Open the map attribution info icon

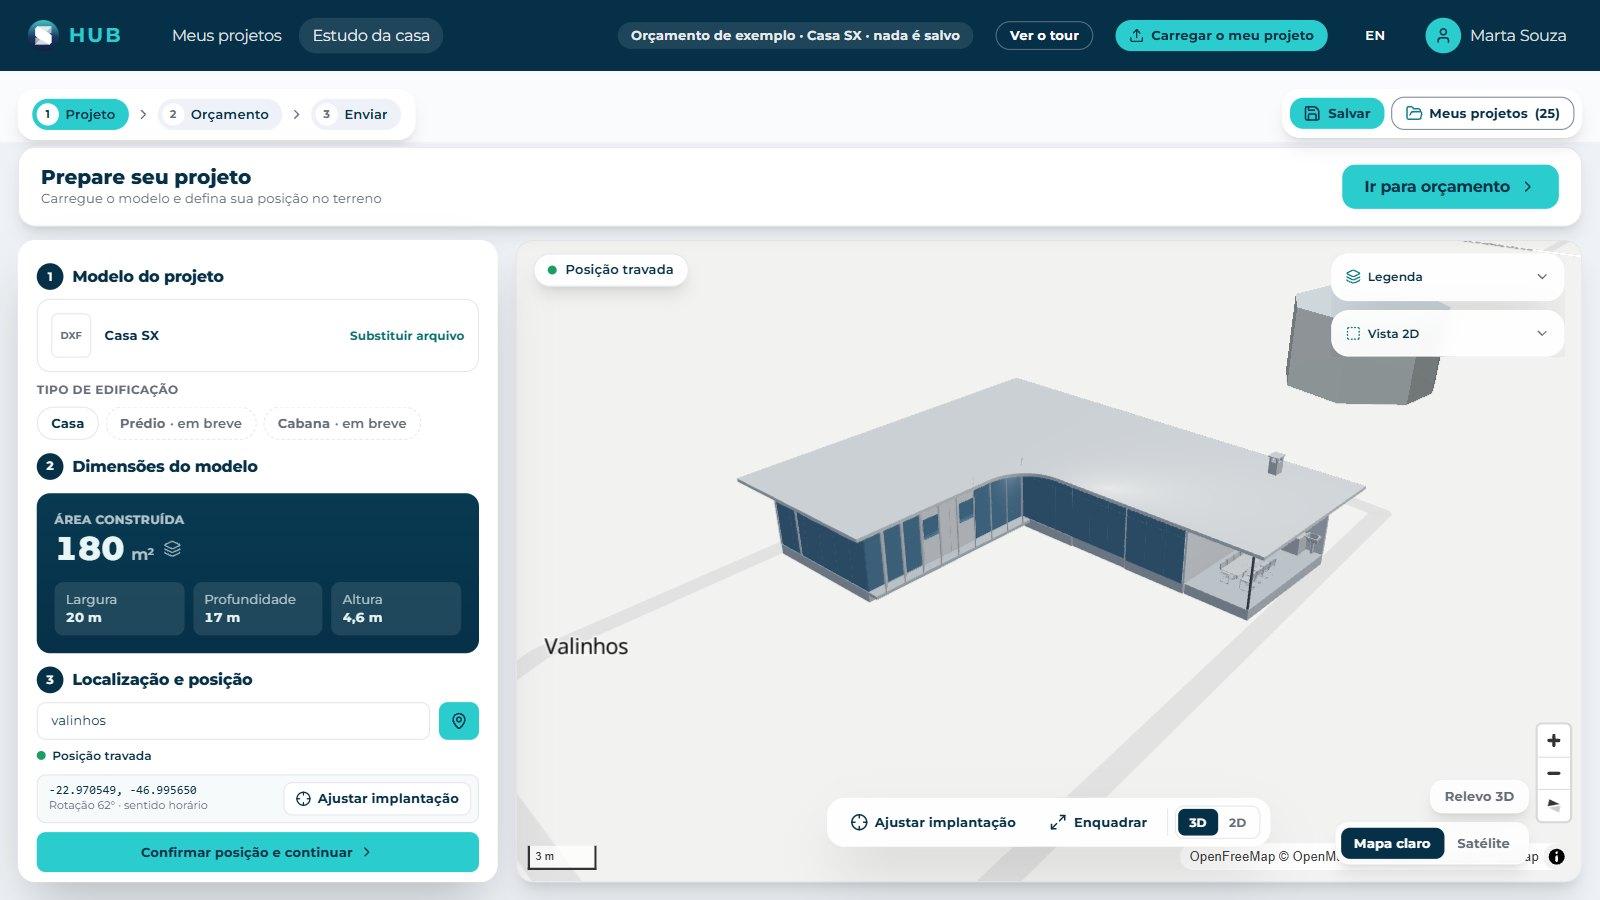1556,857
